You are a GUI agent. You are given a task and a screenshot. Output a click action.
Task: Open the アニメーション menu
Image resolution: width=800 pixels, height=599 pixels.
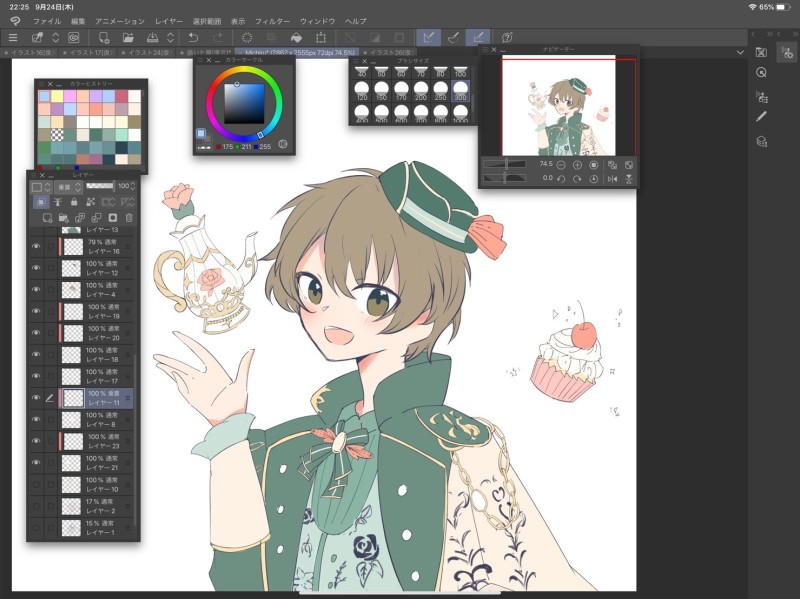coord(120,21)
